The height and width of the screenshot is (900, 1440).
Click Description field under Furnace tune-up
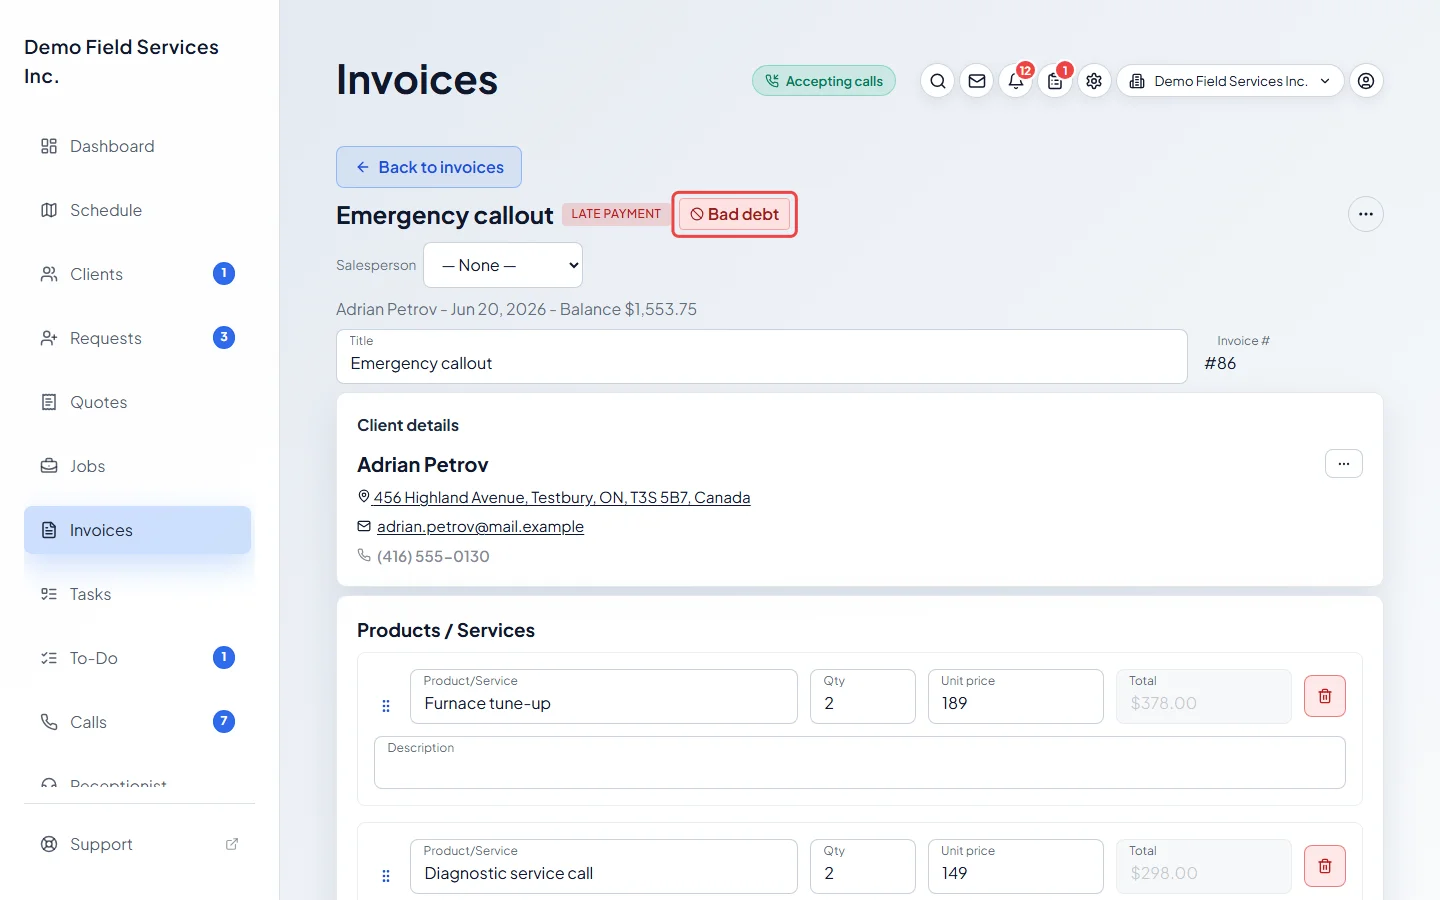[860, 763]
